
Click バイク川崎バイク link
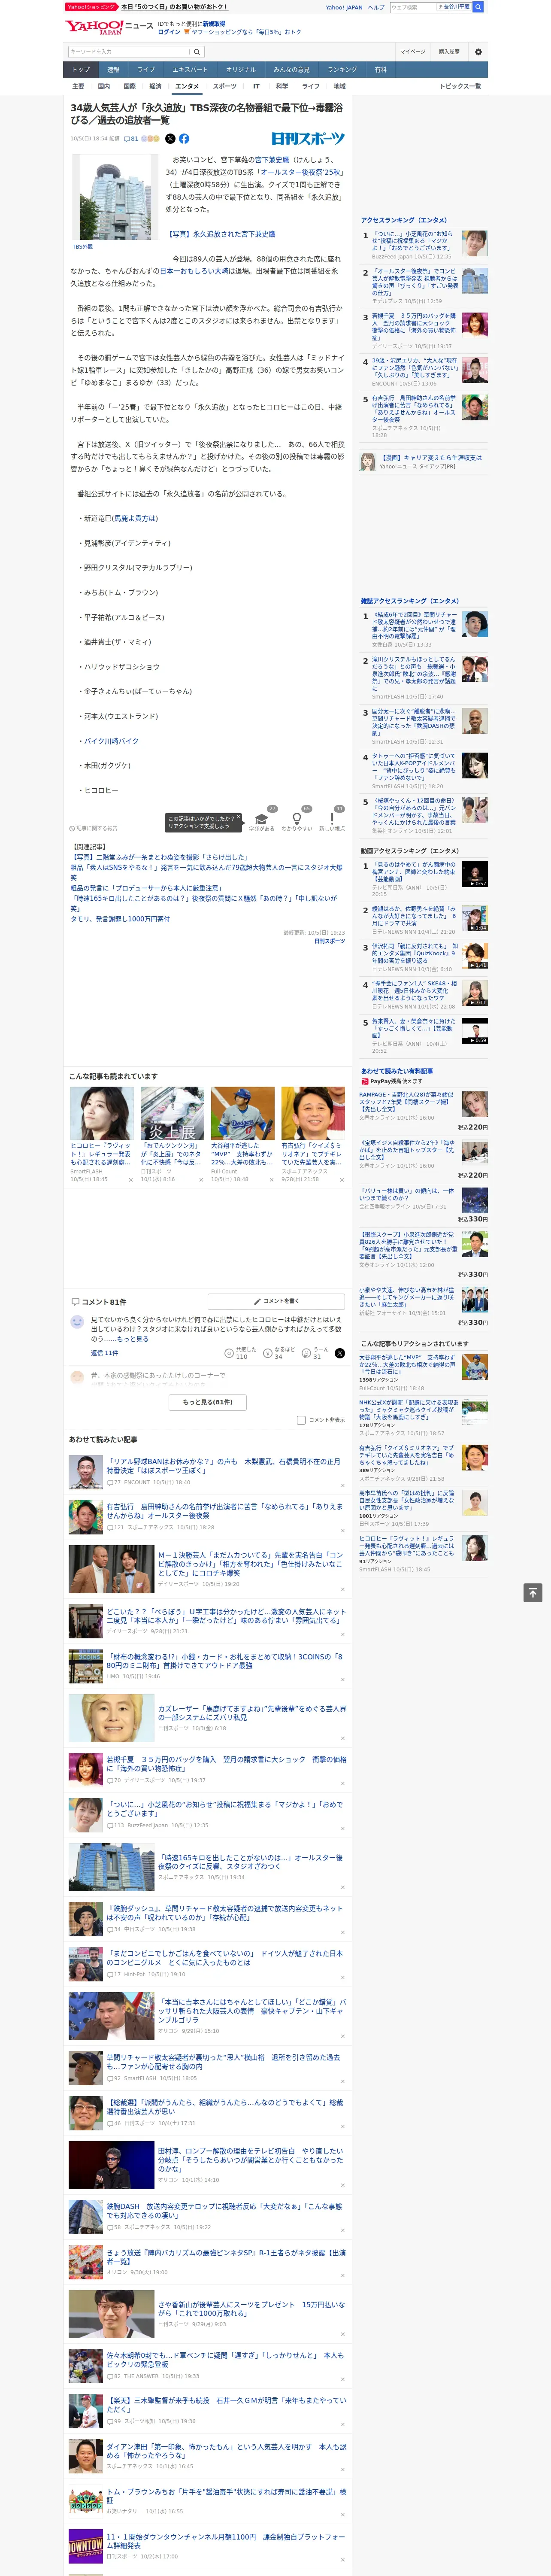[111, 741]
